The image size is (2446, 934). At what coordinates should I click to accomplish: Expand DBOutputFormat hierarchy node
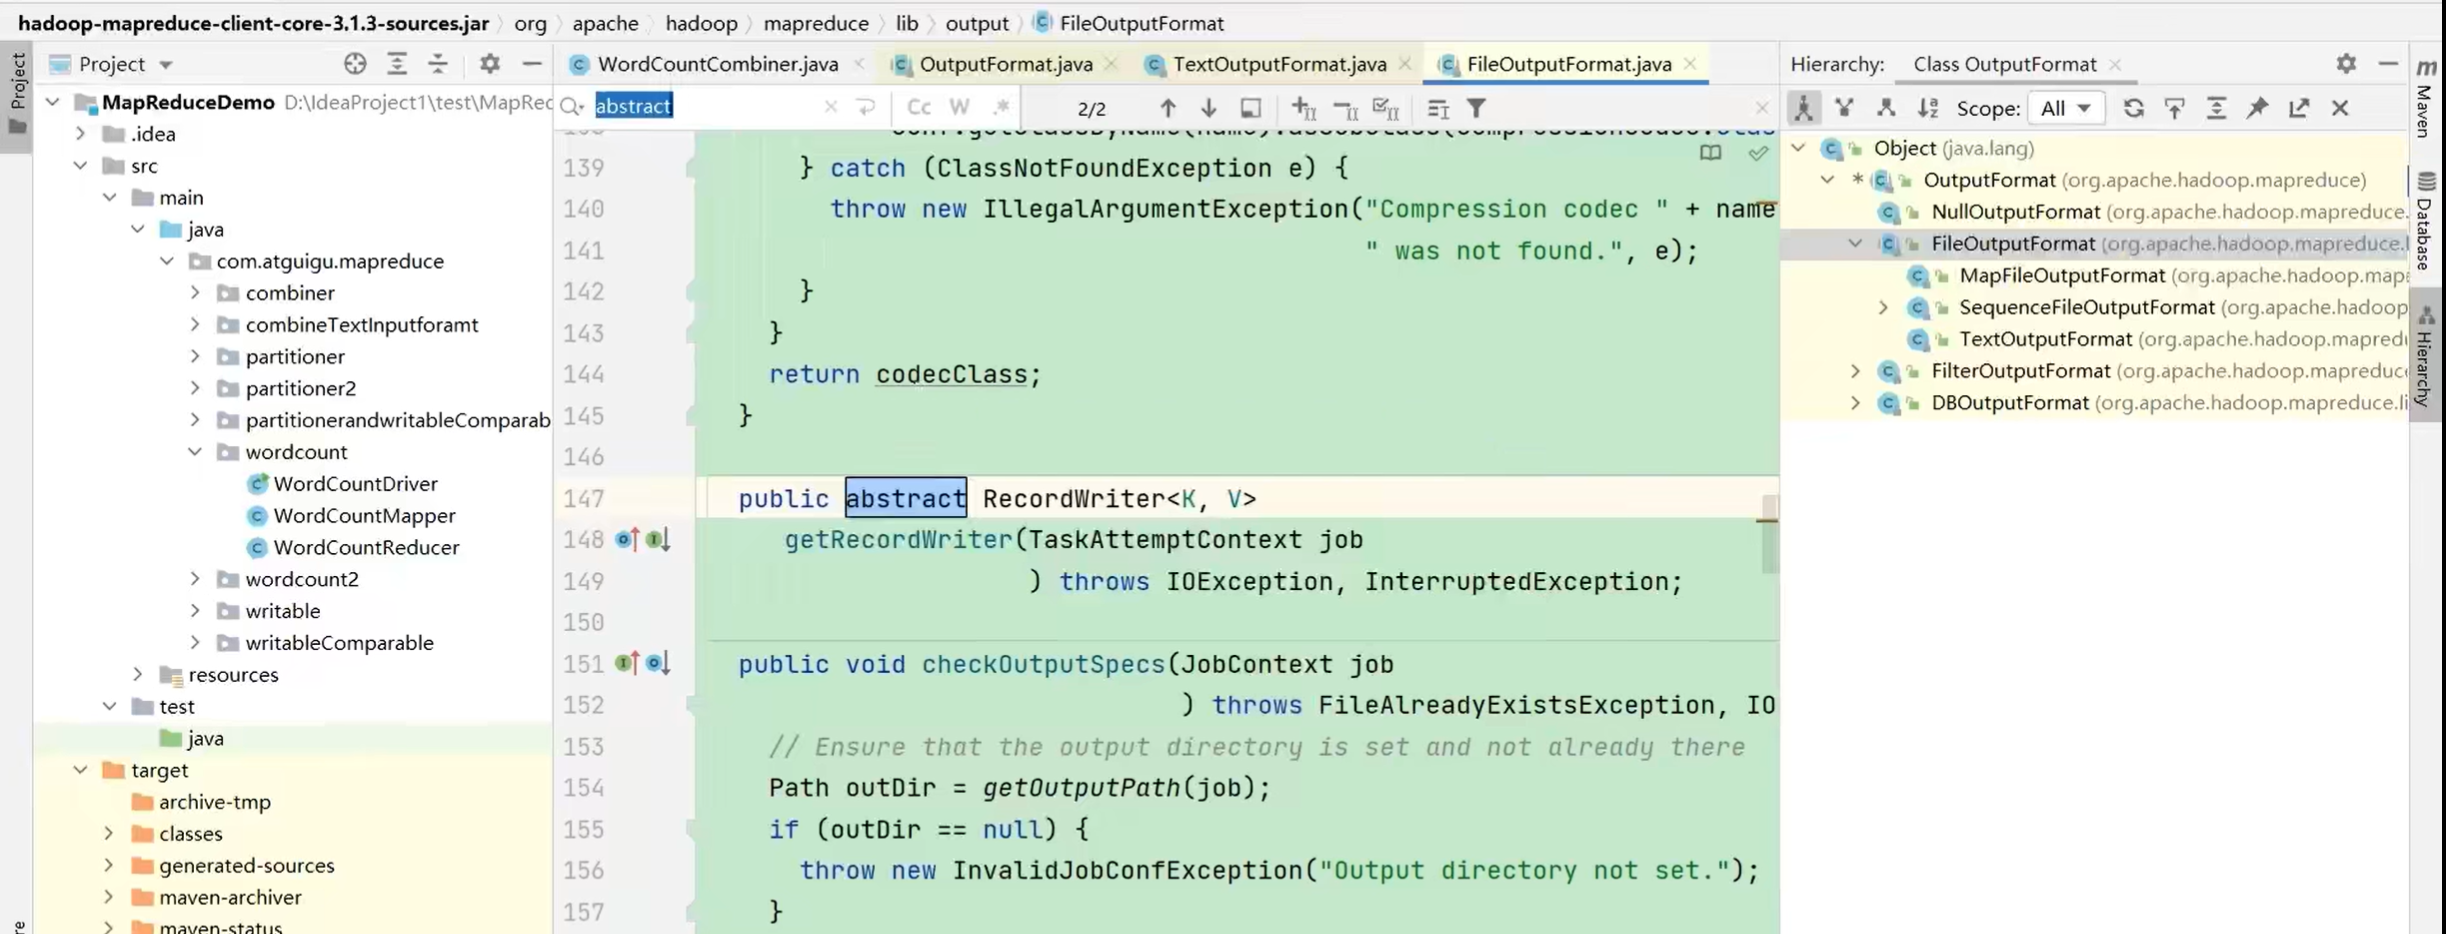(x=1855, y=403)
